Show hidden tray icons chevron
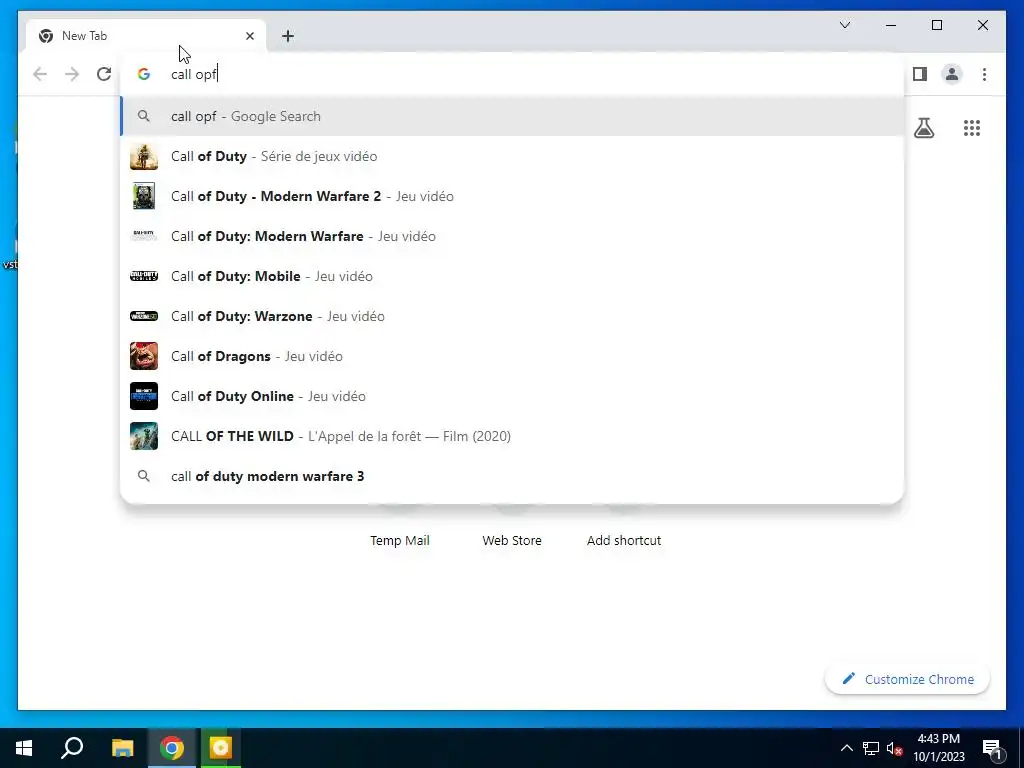This screenshot has height=768, width=1024. (x=846, y=748)
